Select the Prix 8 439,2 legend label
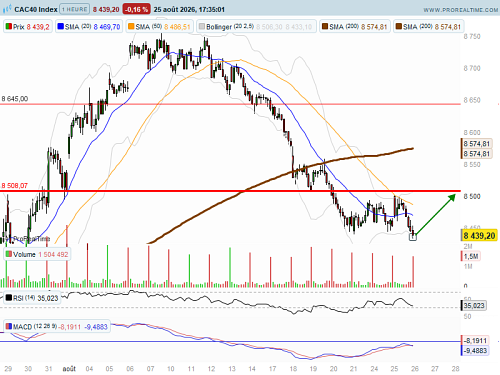 (x=28, y=27)
